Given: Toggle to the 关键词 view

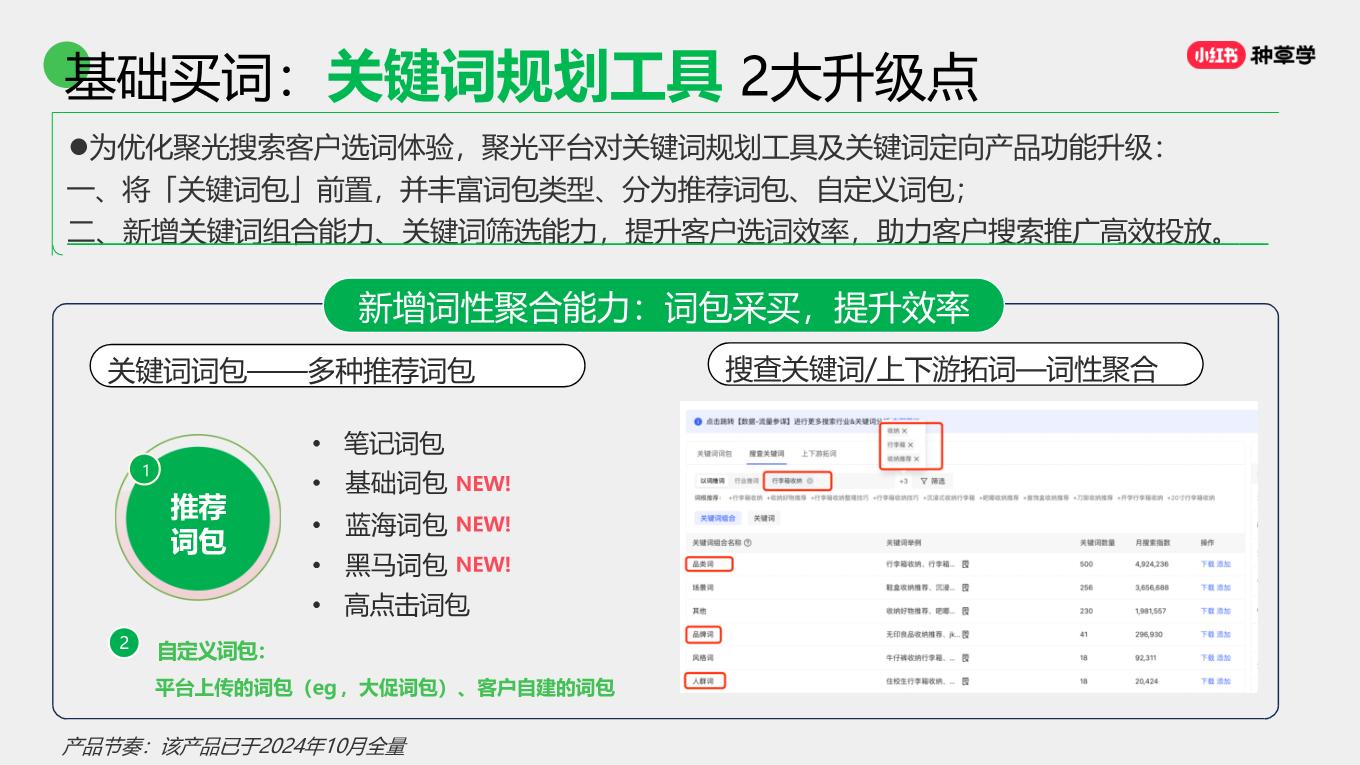Looking at the screenshot, I should pyautogui.click(x=764, y=518).
